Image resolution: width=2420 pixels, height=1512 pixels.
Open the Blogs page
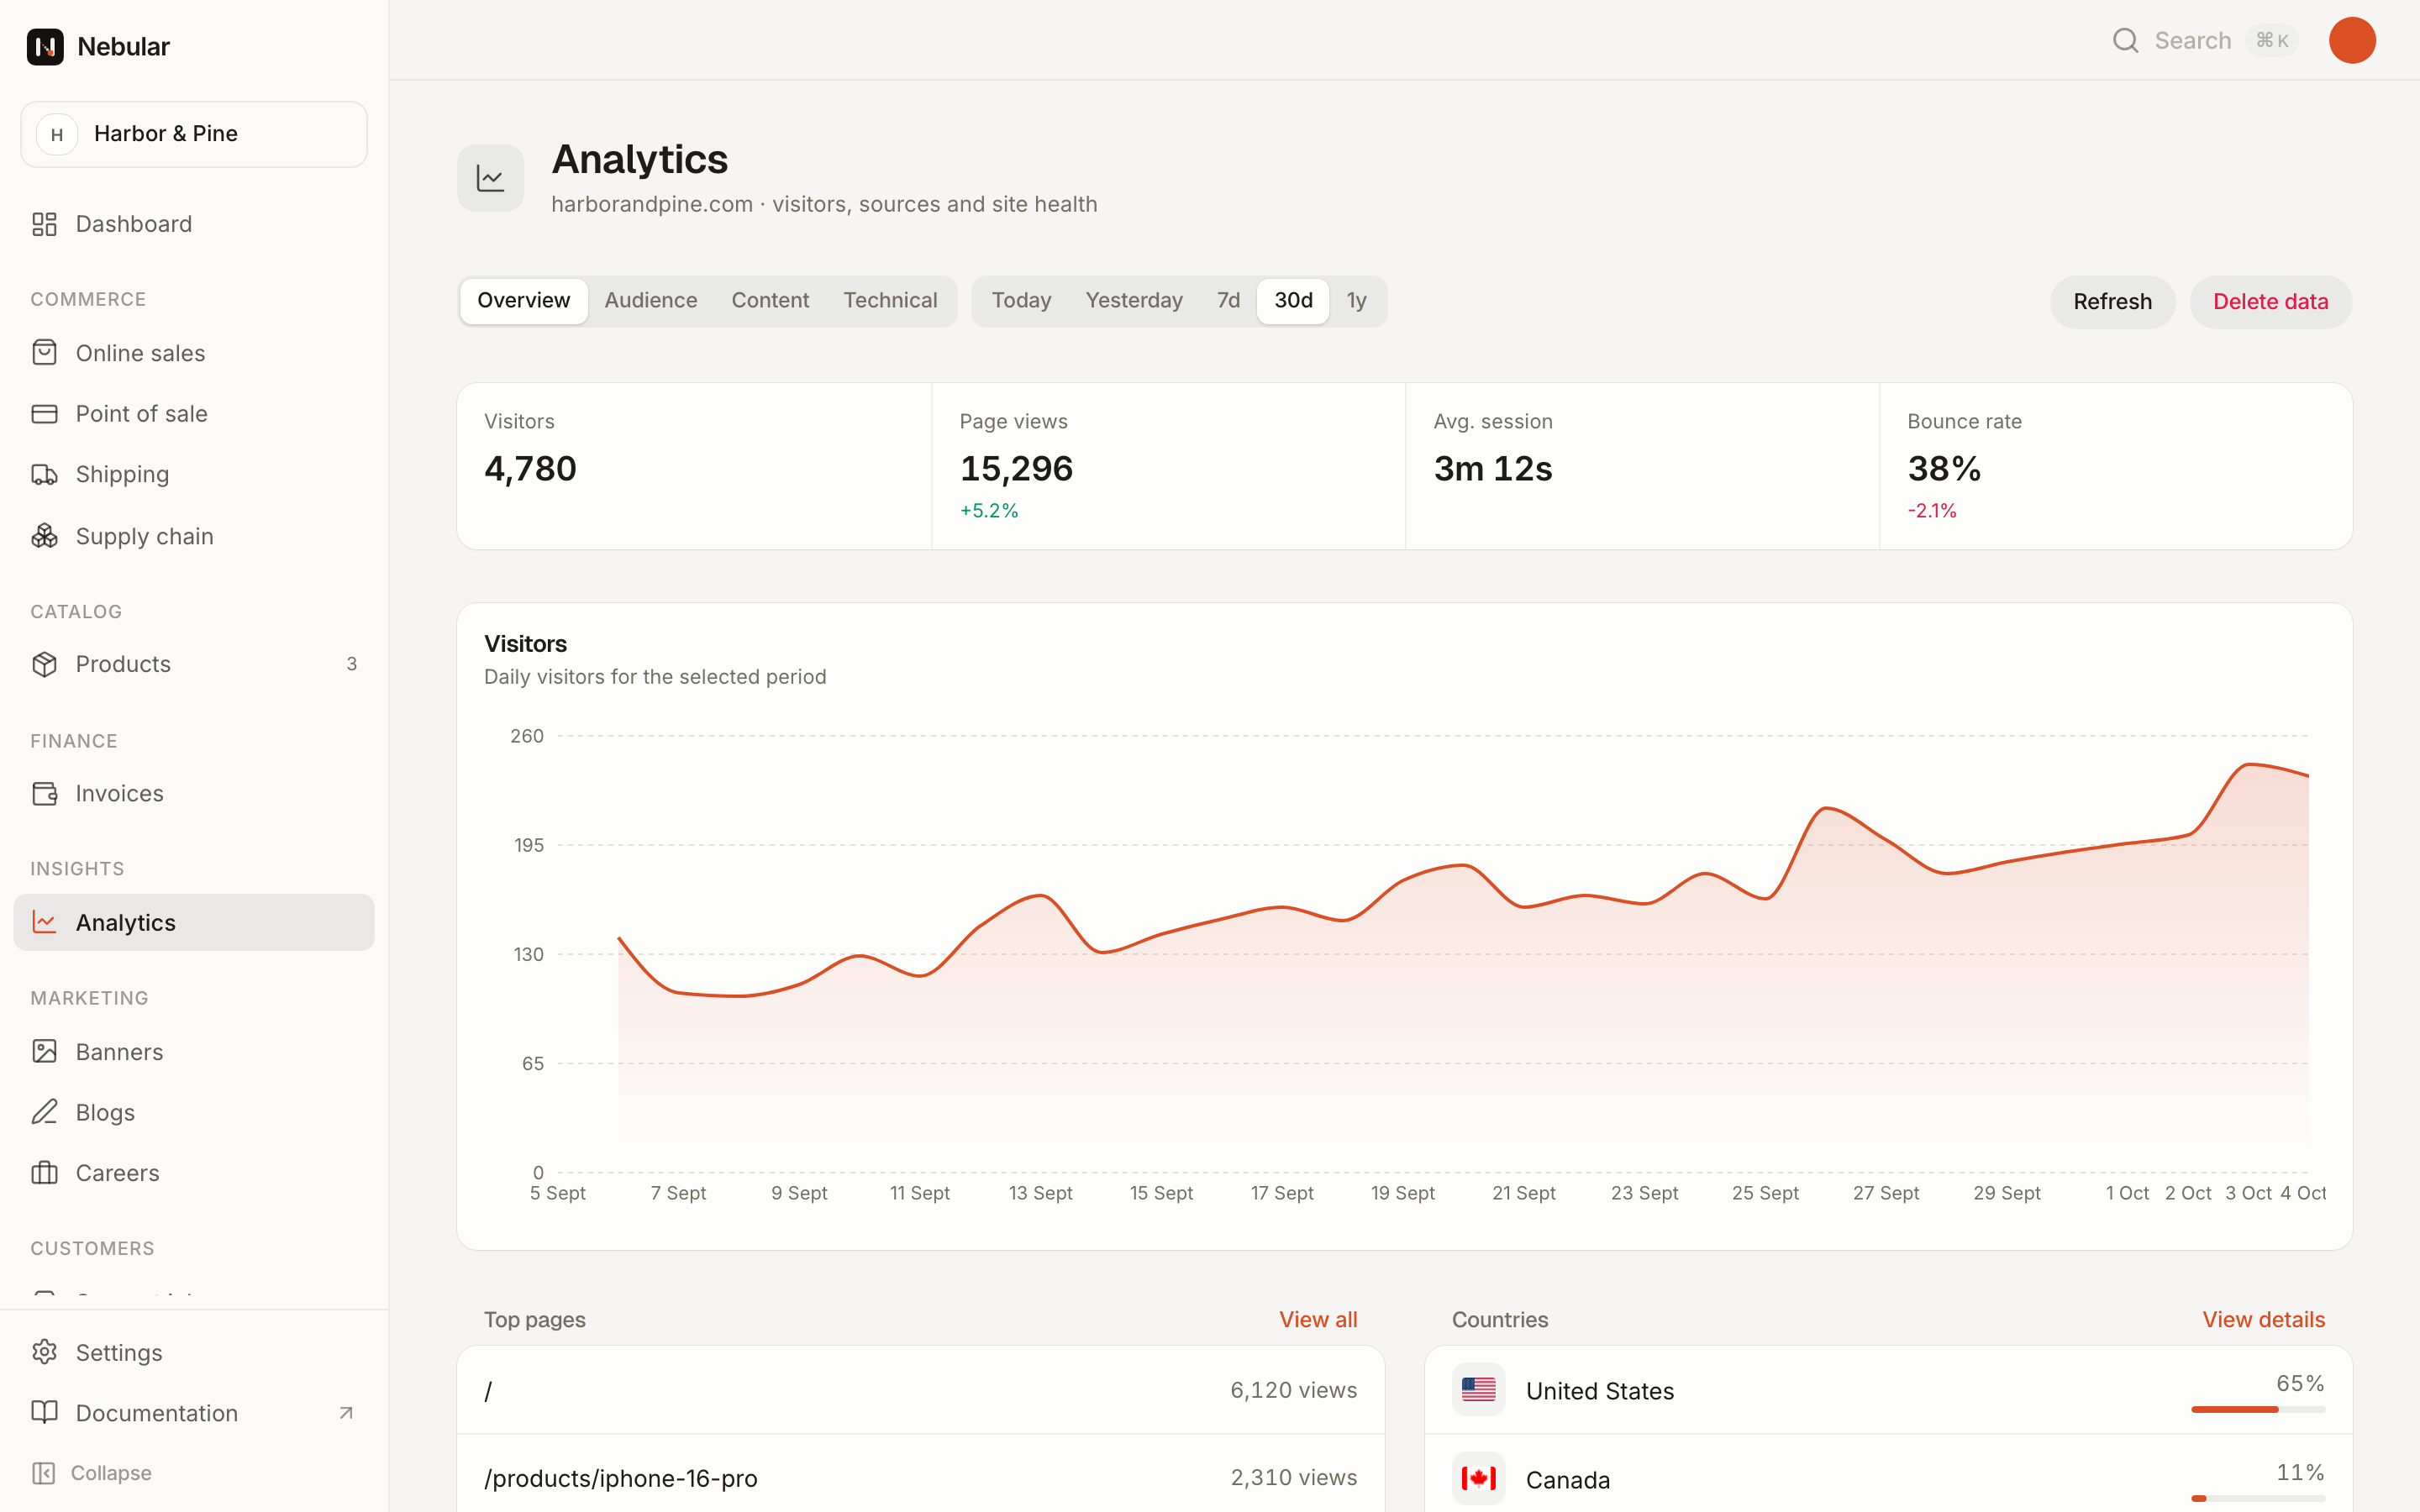coord(194,1112)
